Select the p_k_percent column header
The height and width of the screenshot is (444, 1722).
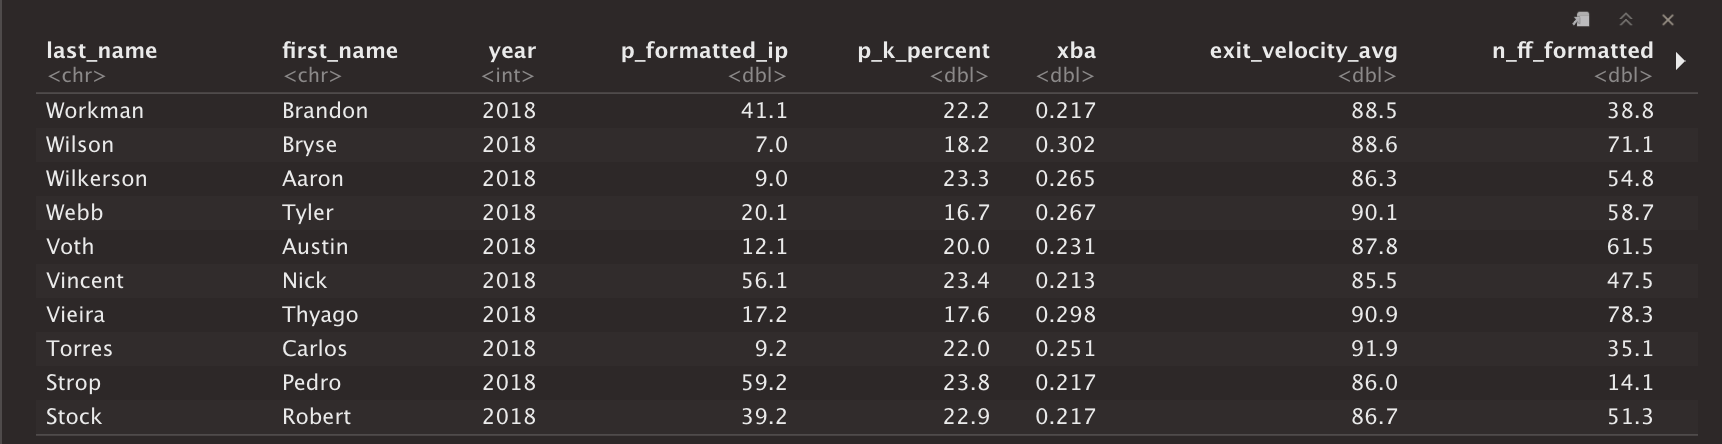coord(923,51)
